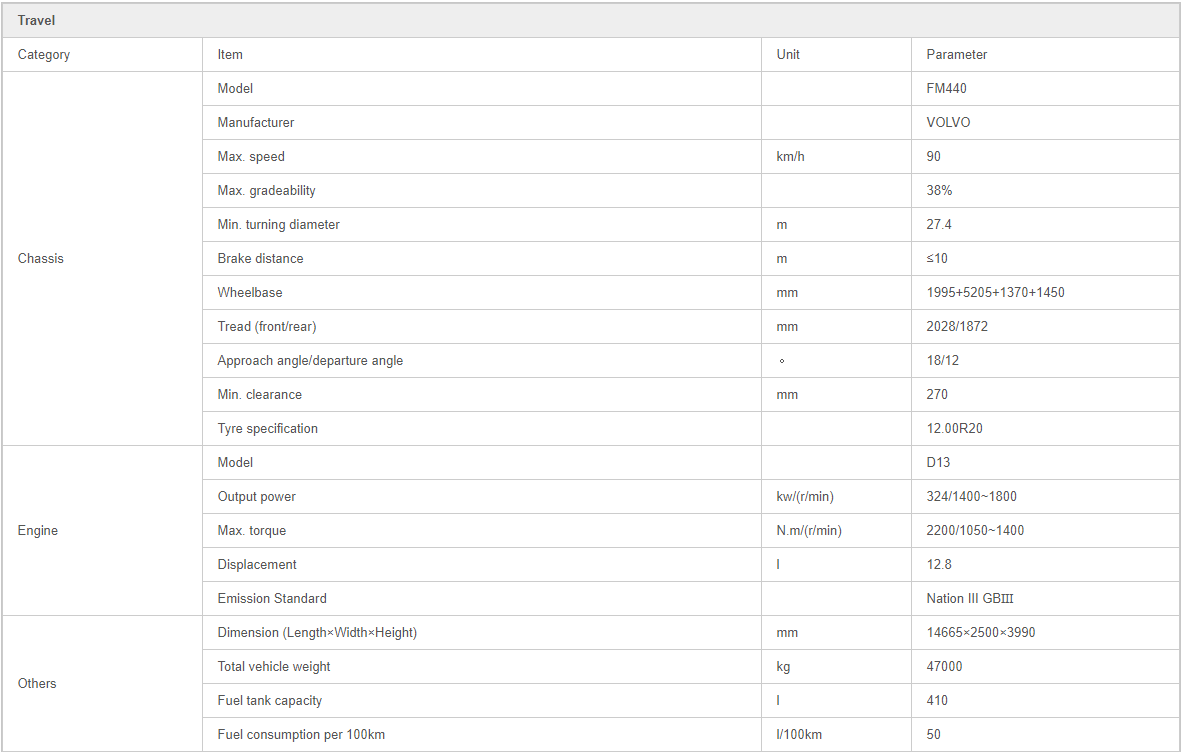Click the FM440 model value
The height and width of the screenshot is (752, 1182).
tap(946, 88)
